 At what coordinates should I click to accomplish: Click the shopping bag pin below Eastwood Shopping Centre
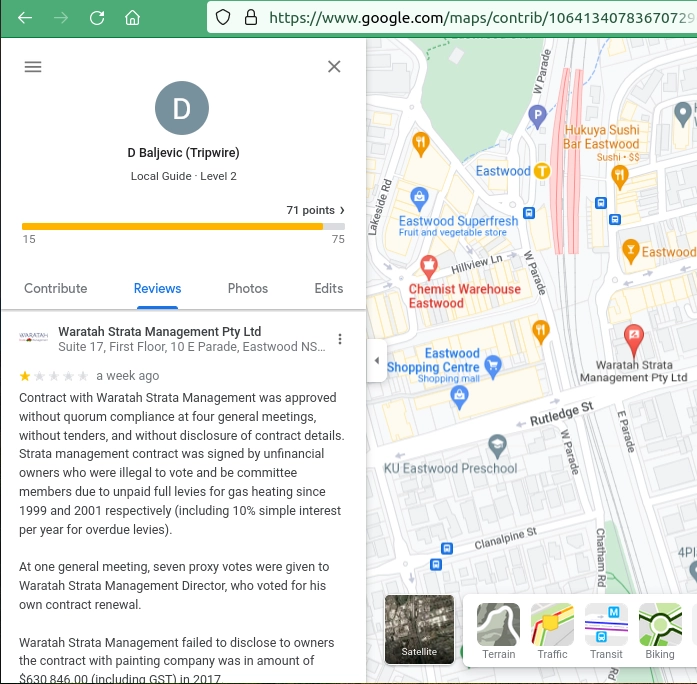(460, 397)
